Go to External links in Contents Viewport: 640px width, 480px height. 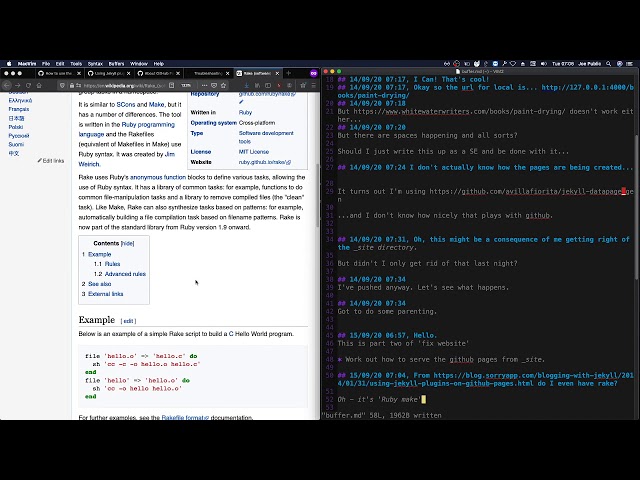[x=106, y=294]
